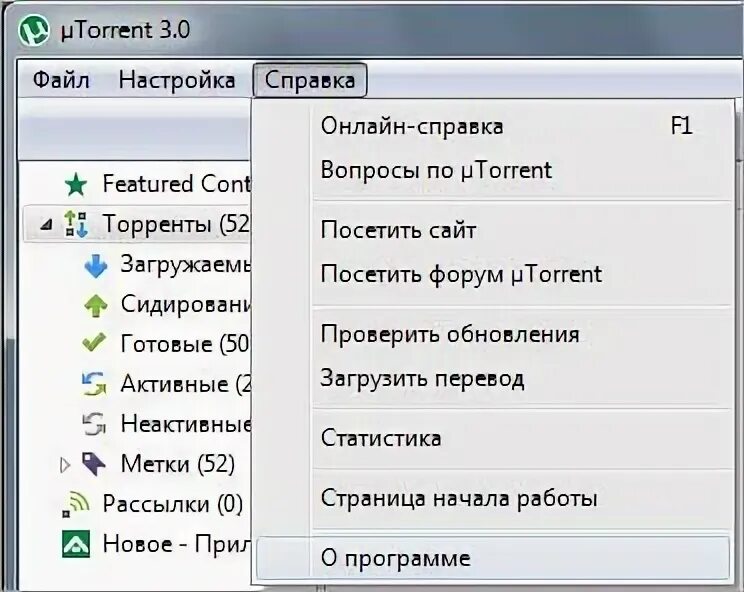Click the Торренты up-down arrows icon
Viewport: 744px width, 592px height.
76,224
